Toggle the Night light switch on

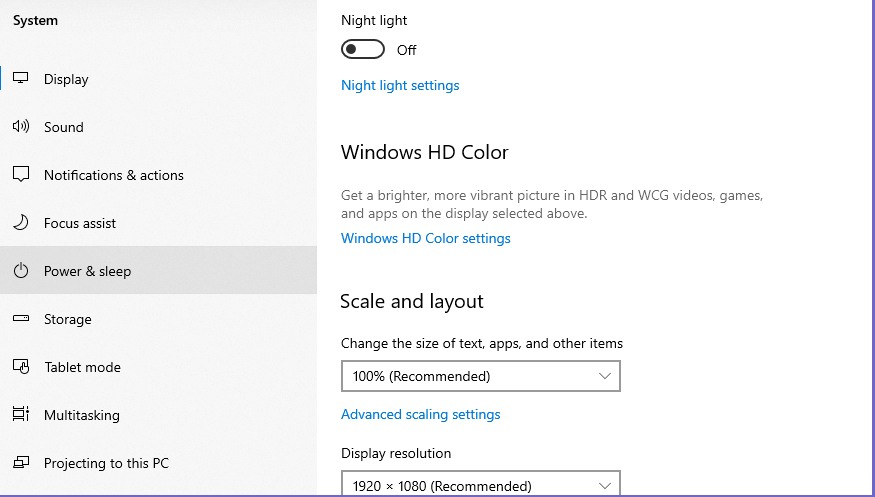[x=363, y=49]
